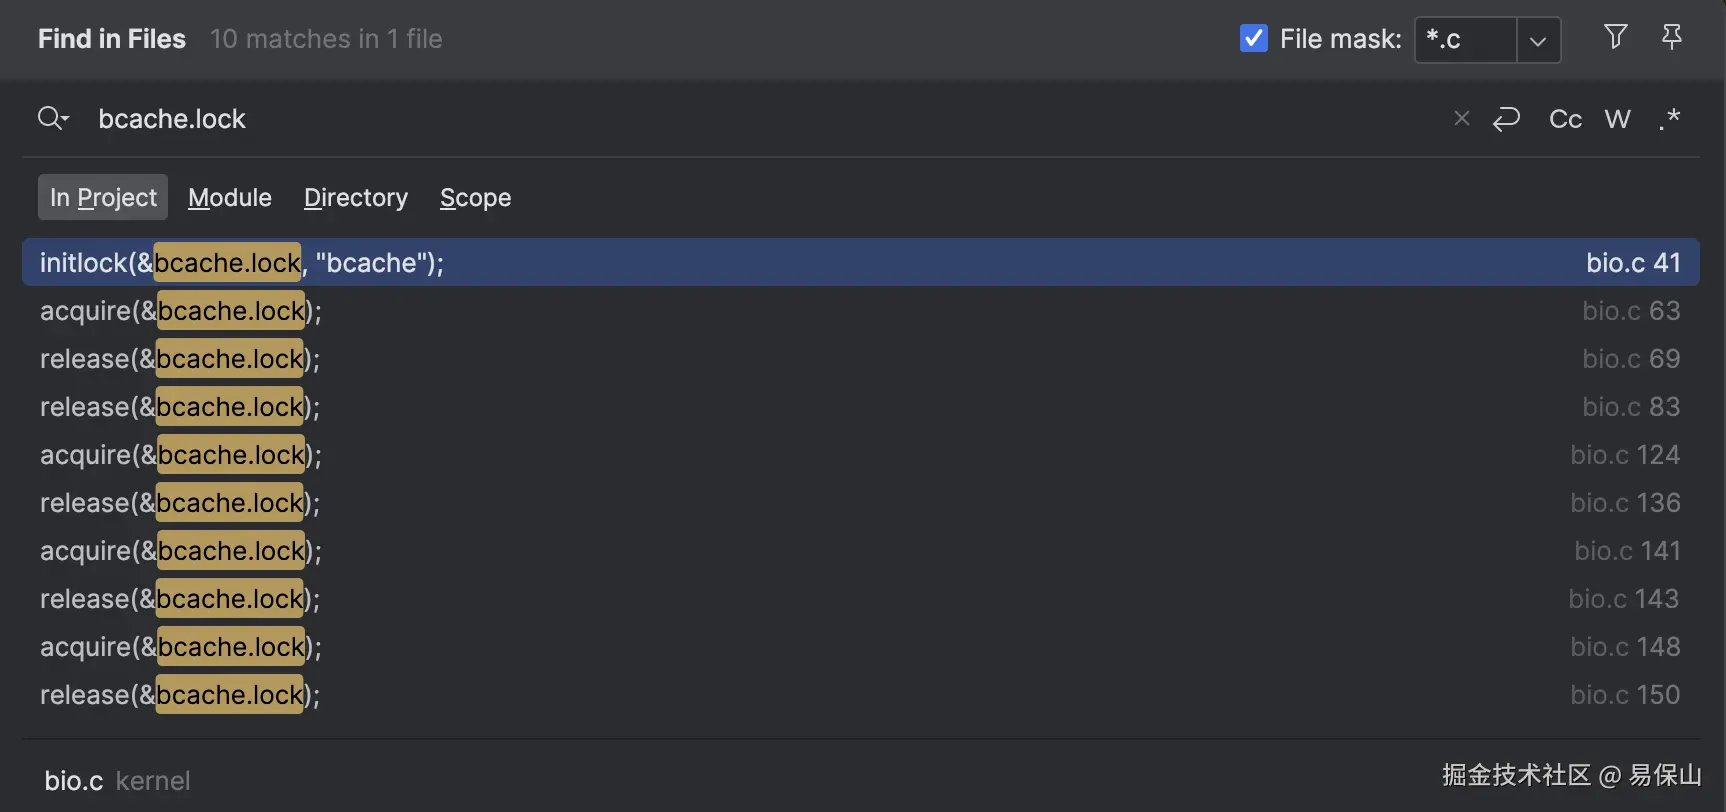The image size is (1726, 812).
Task: Select the In Project scope tab
Action: [x=103, y=197]
